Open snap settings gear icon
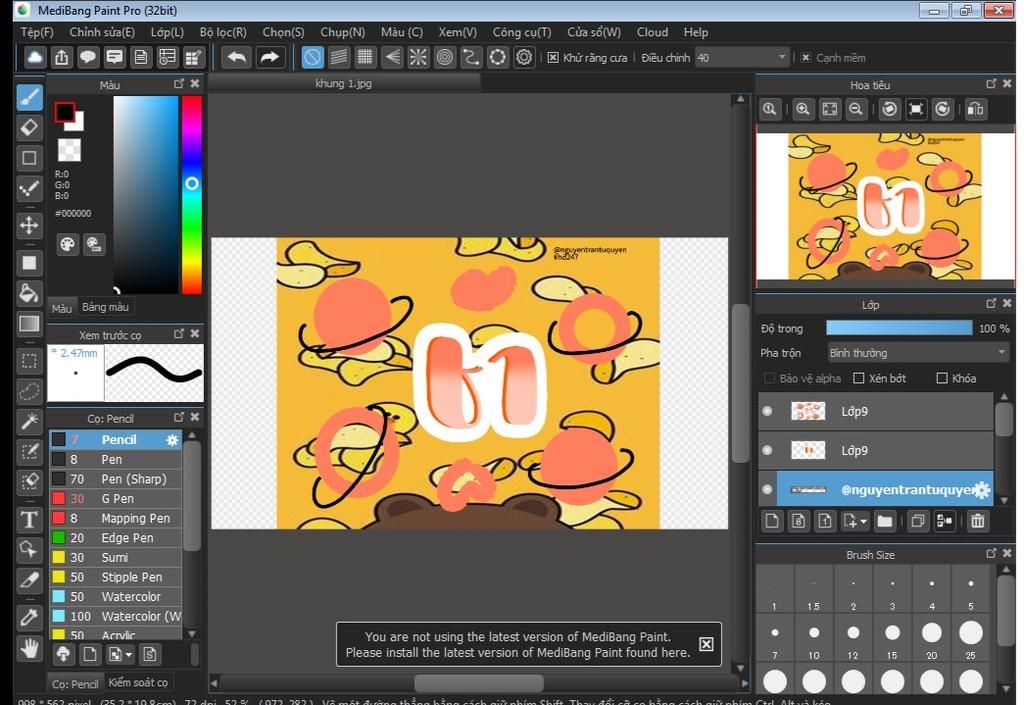This screenshot has height=705, width=1024. pos(524,57)
